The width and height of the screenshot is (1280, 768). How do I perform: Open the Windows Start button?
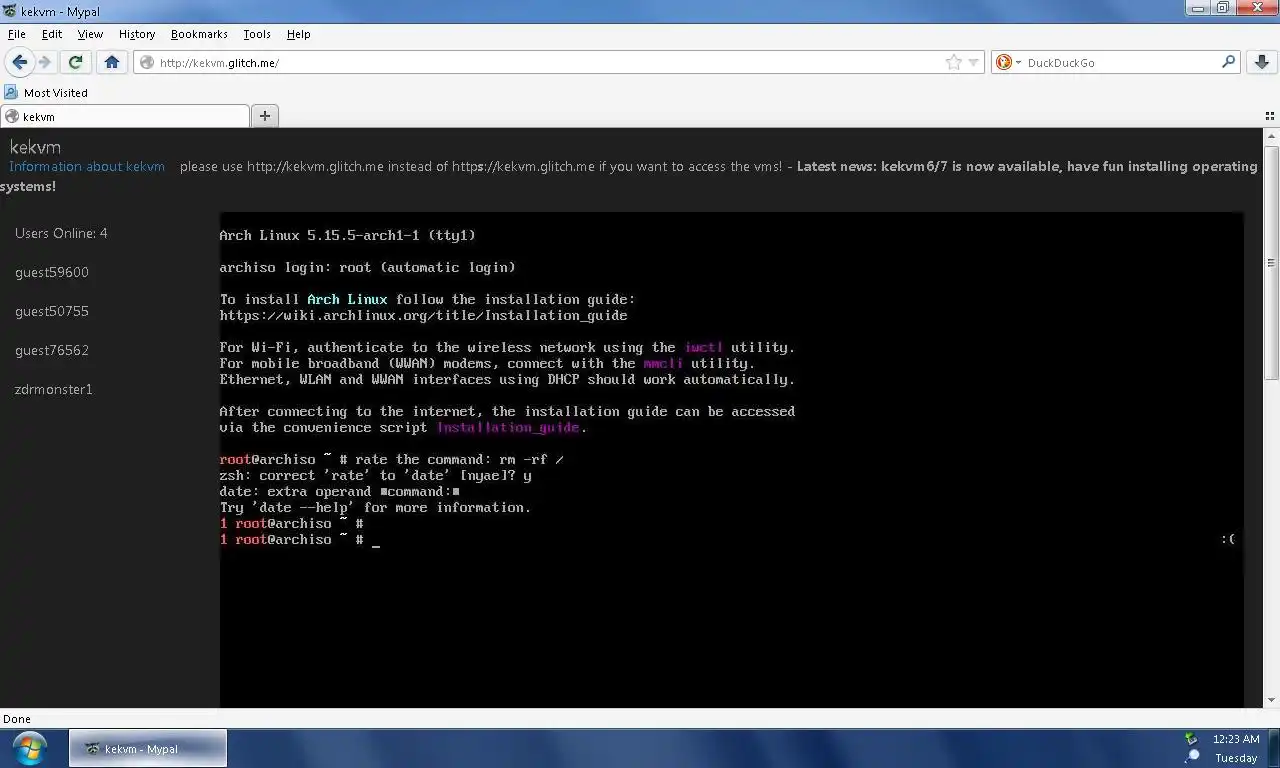[x=29, y=748]
